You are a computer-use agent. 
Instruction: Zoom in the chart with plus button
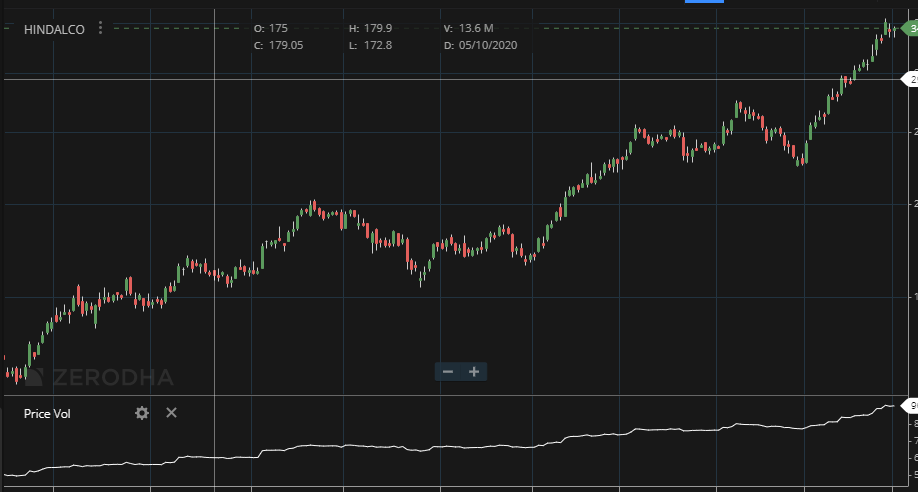pos(474,371)
